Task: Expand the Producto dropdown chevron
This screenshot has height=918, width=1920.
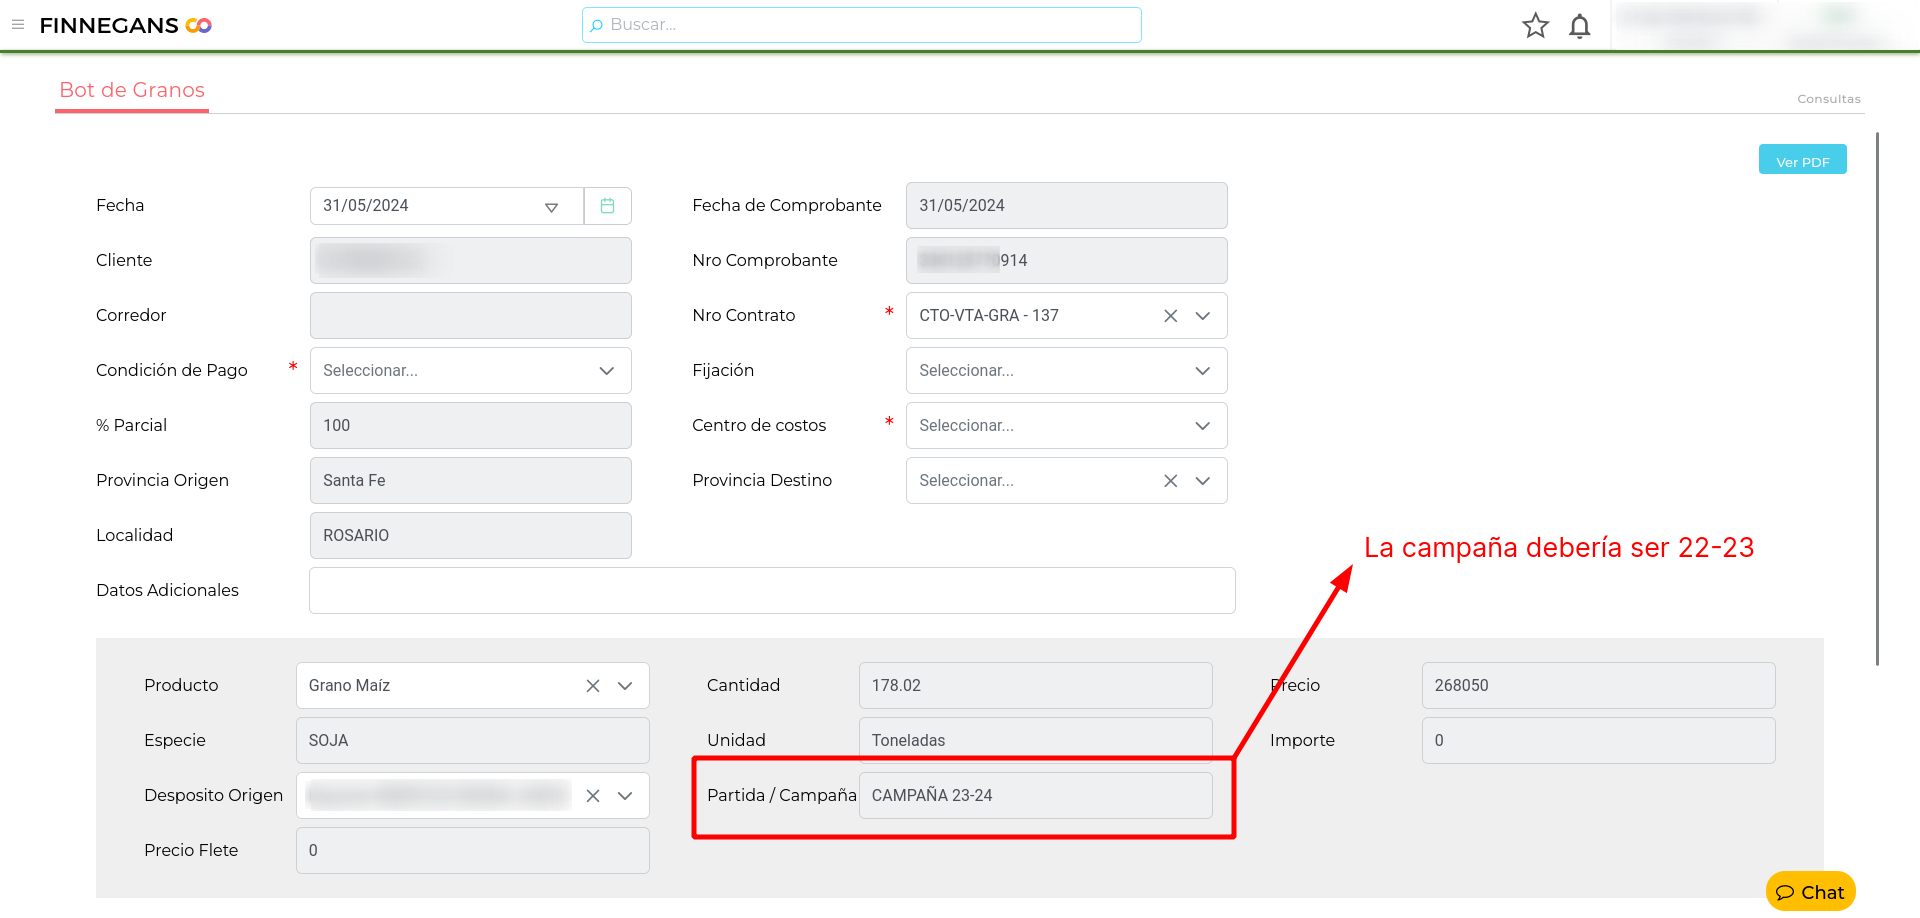Action: click(x=625, y=686)
